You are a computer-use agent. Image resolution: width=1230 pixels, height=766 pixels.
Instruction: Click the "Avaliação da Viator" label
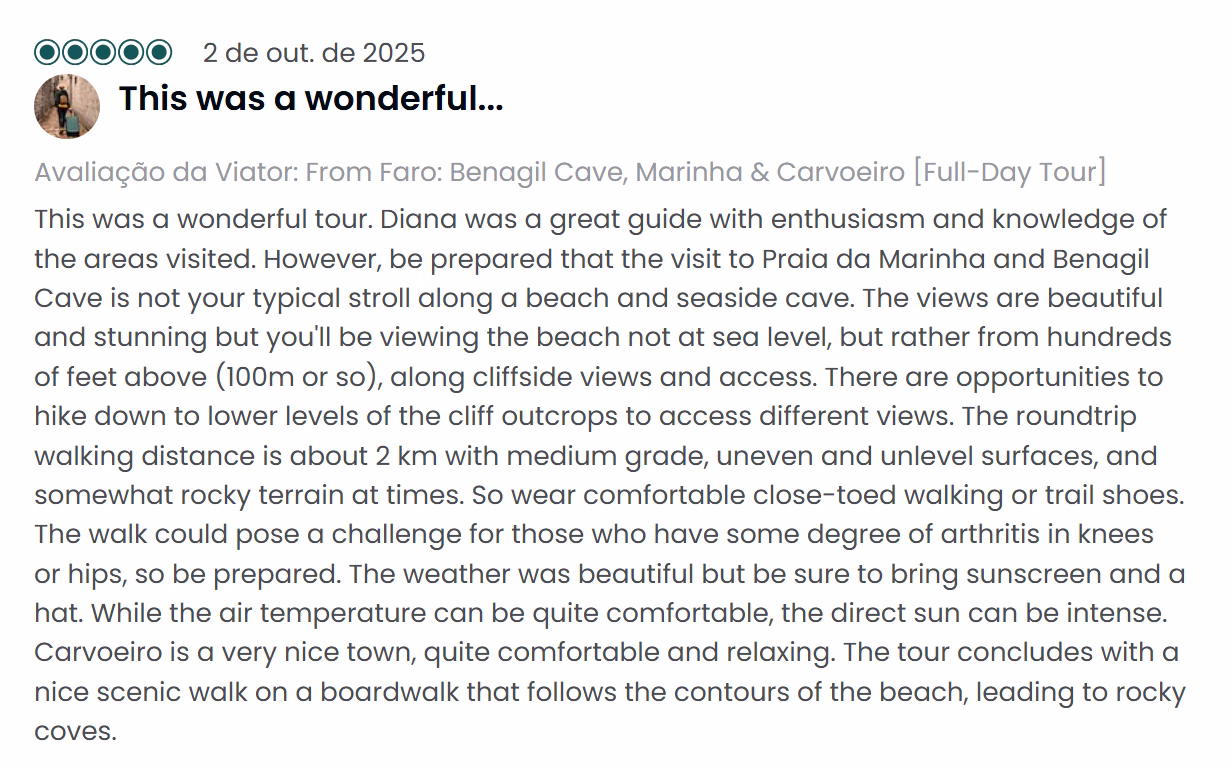pyautogui.click(x=163, y=172)
